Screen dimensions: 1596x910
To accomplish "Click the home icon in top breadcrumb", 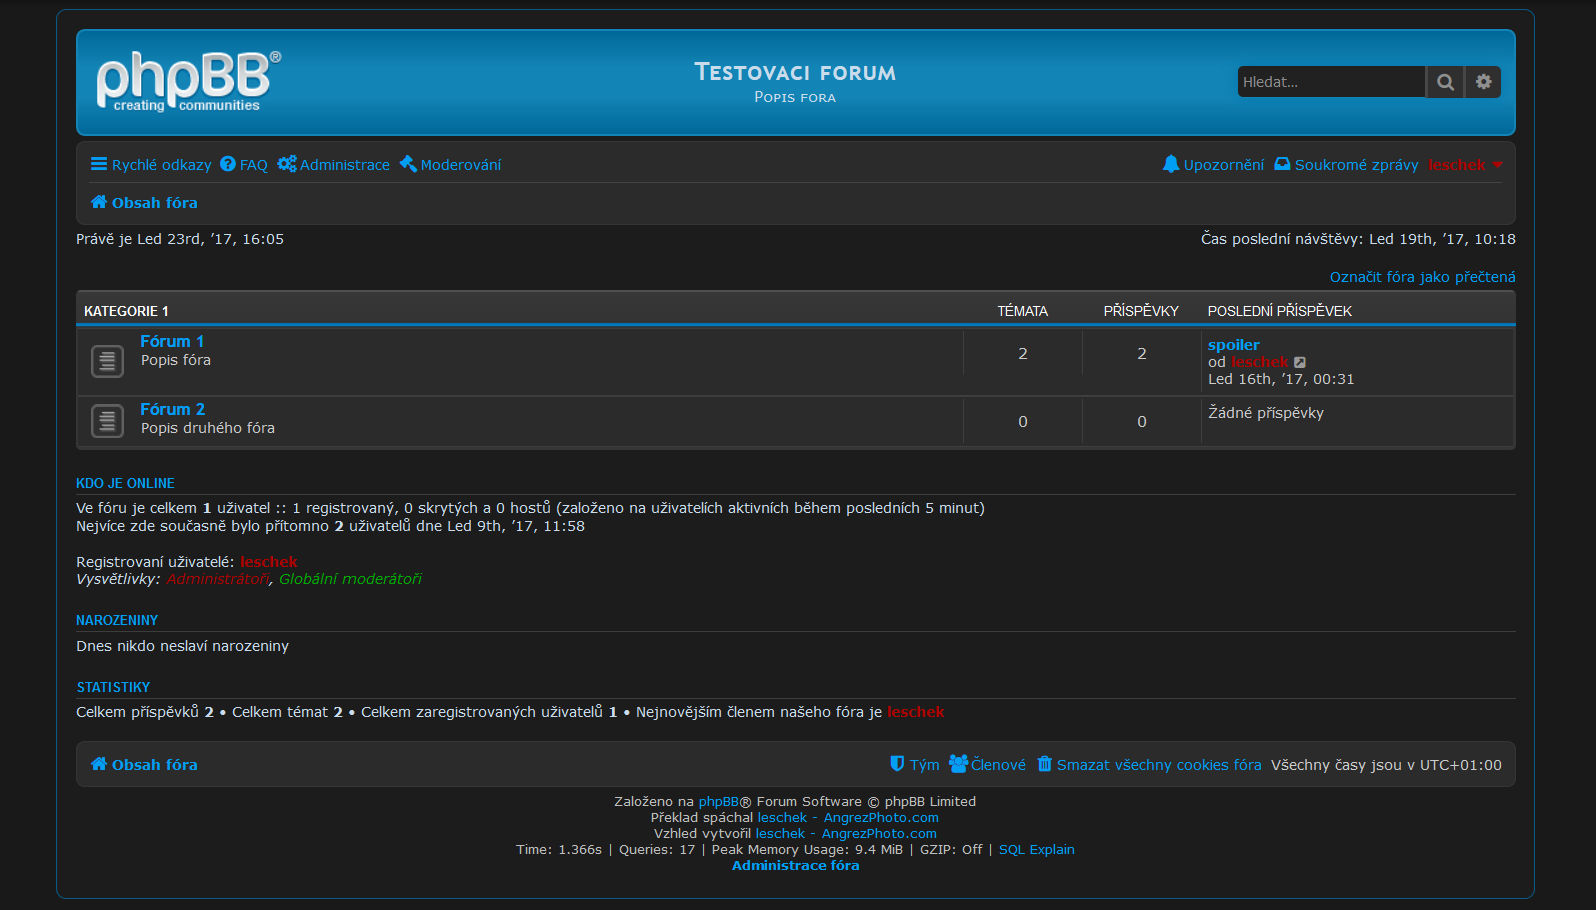I will (x=99, y=202).
